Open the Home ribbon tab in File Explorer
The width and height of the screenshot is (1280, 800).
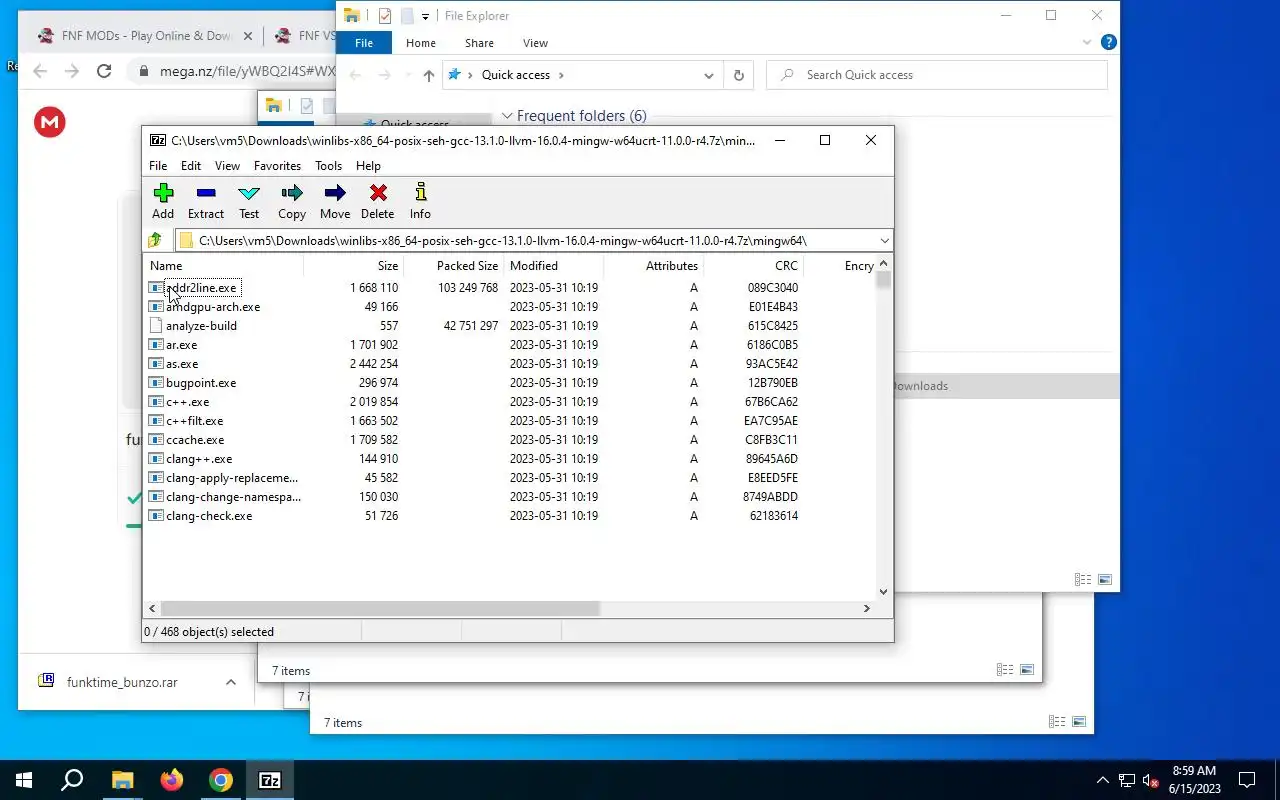pyautogui.click(x=420, y=43)
